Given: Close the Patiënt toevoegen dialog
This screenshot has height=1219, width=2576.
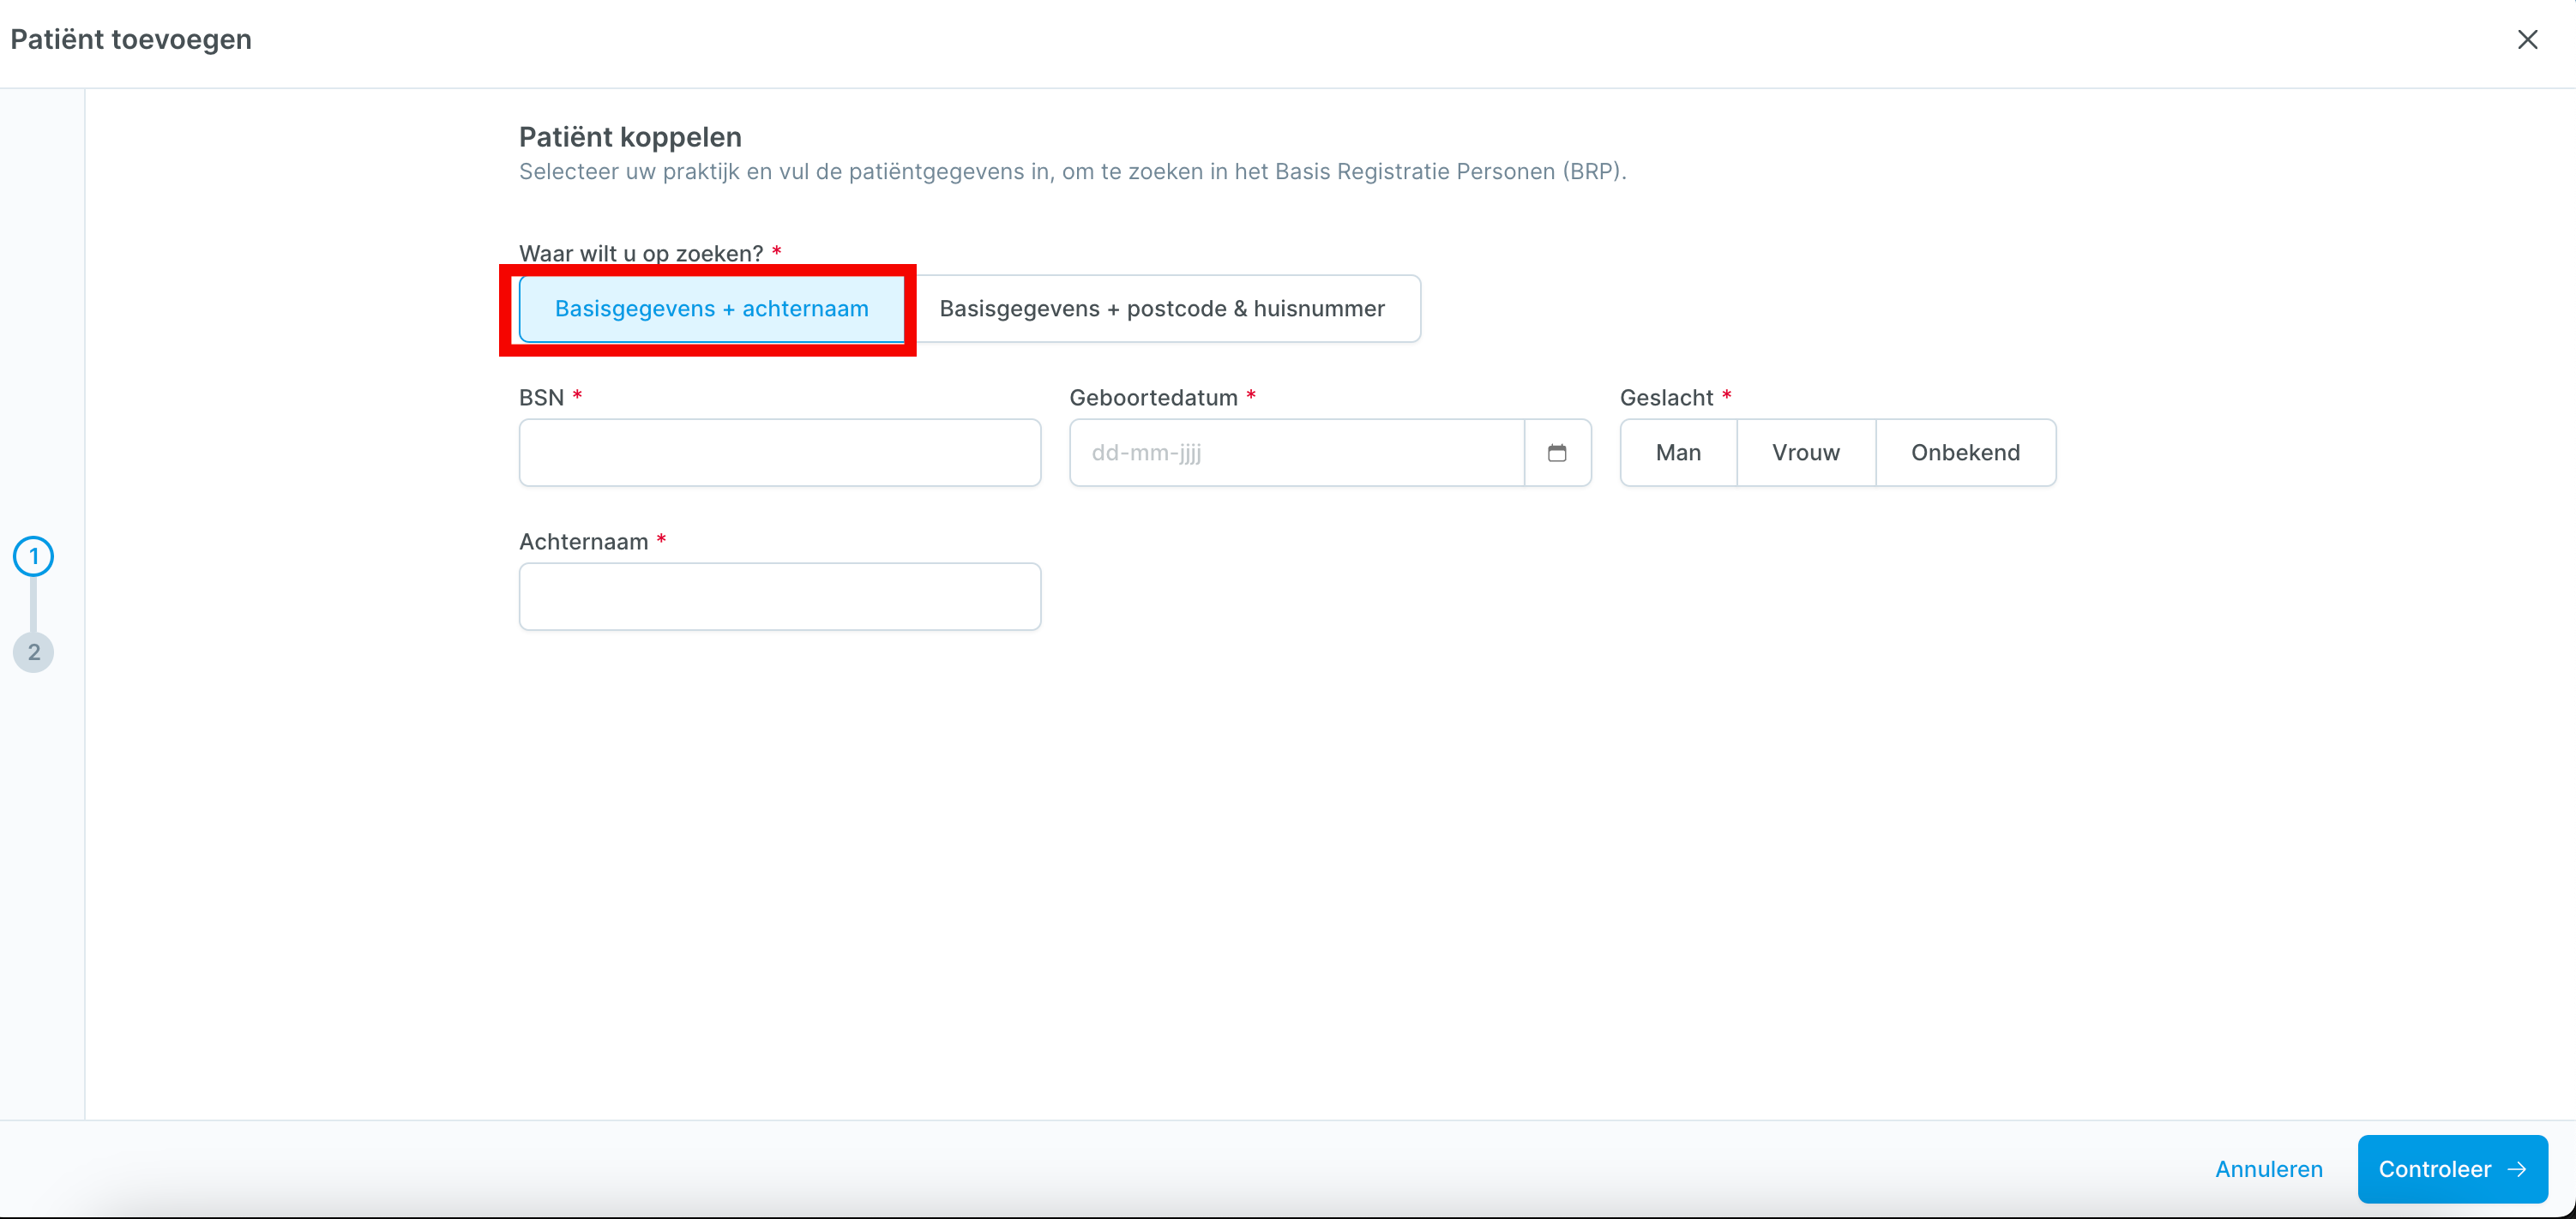Looking at the screenshot, I should tap(2527, 40).
